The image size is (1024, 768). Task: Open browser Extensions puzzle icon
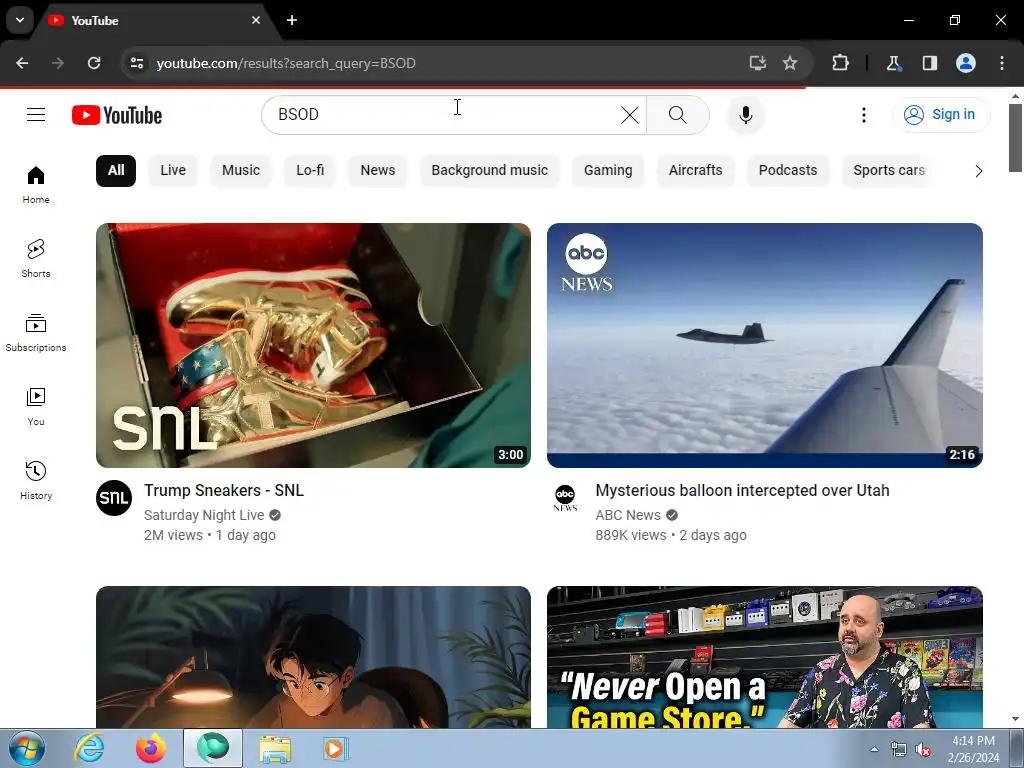(x=840, y=63)
